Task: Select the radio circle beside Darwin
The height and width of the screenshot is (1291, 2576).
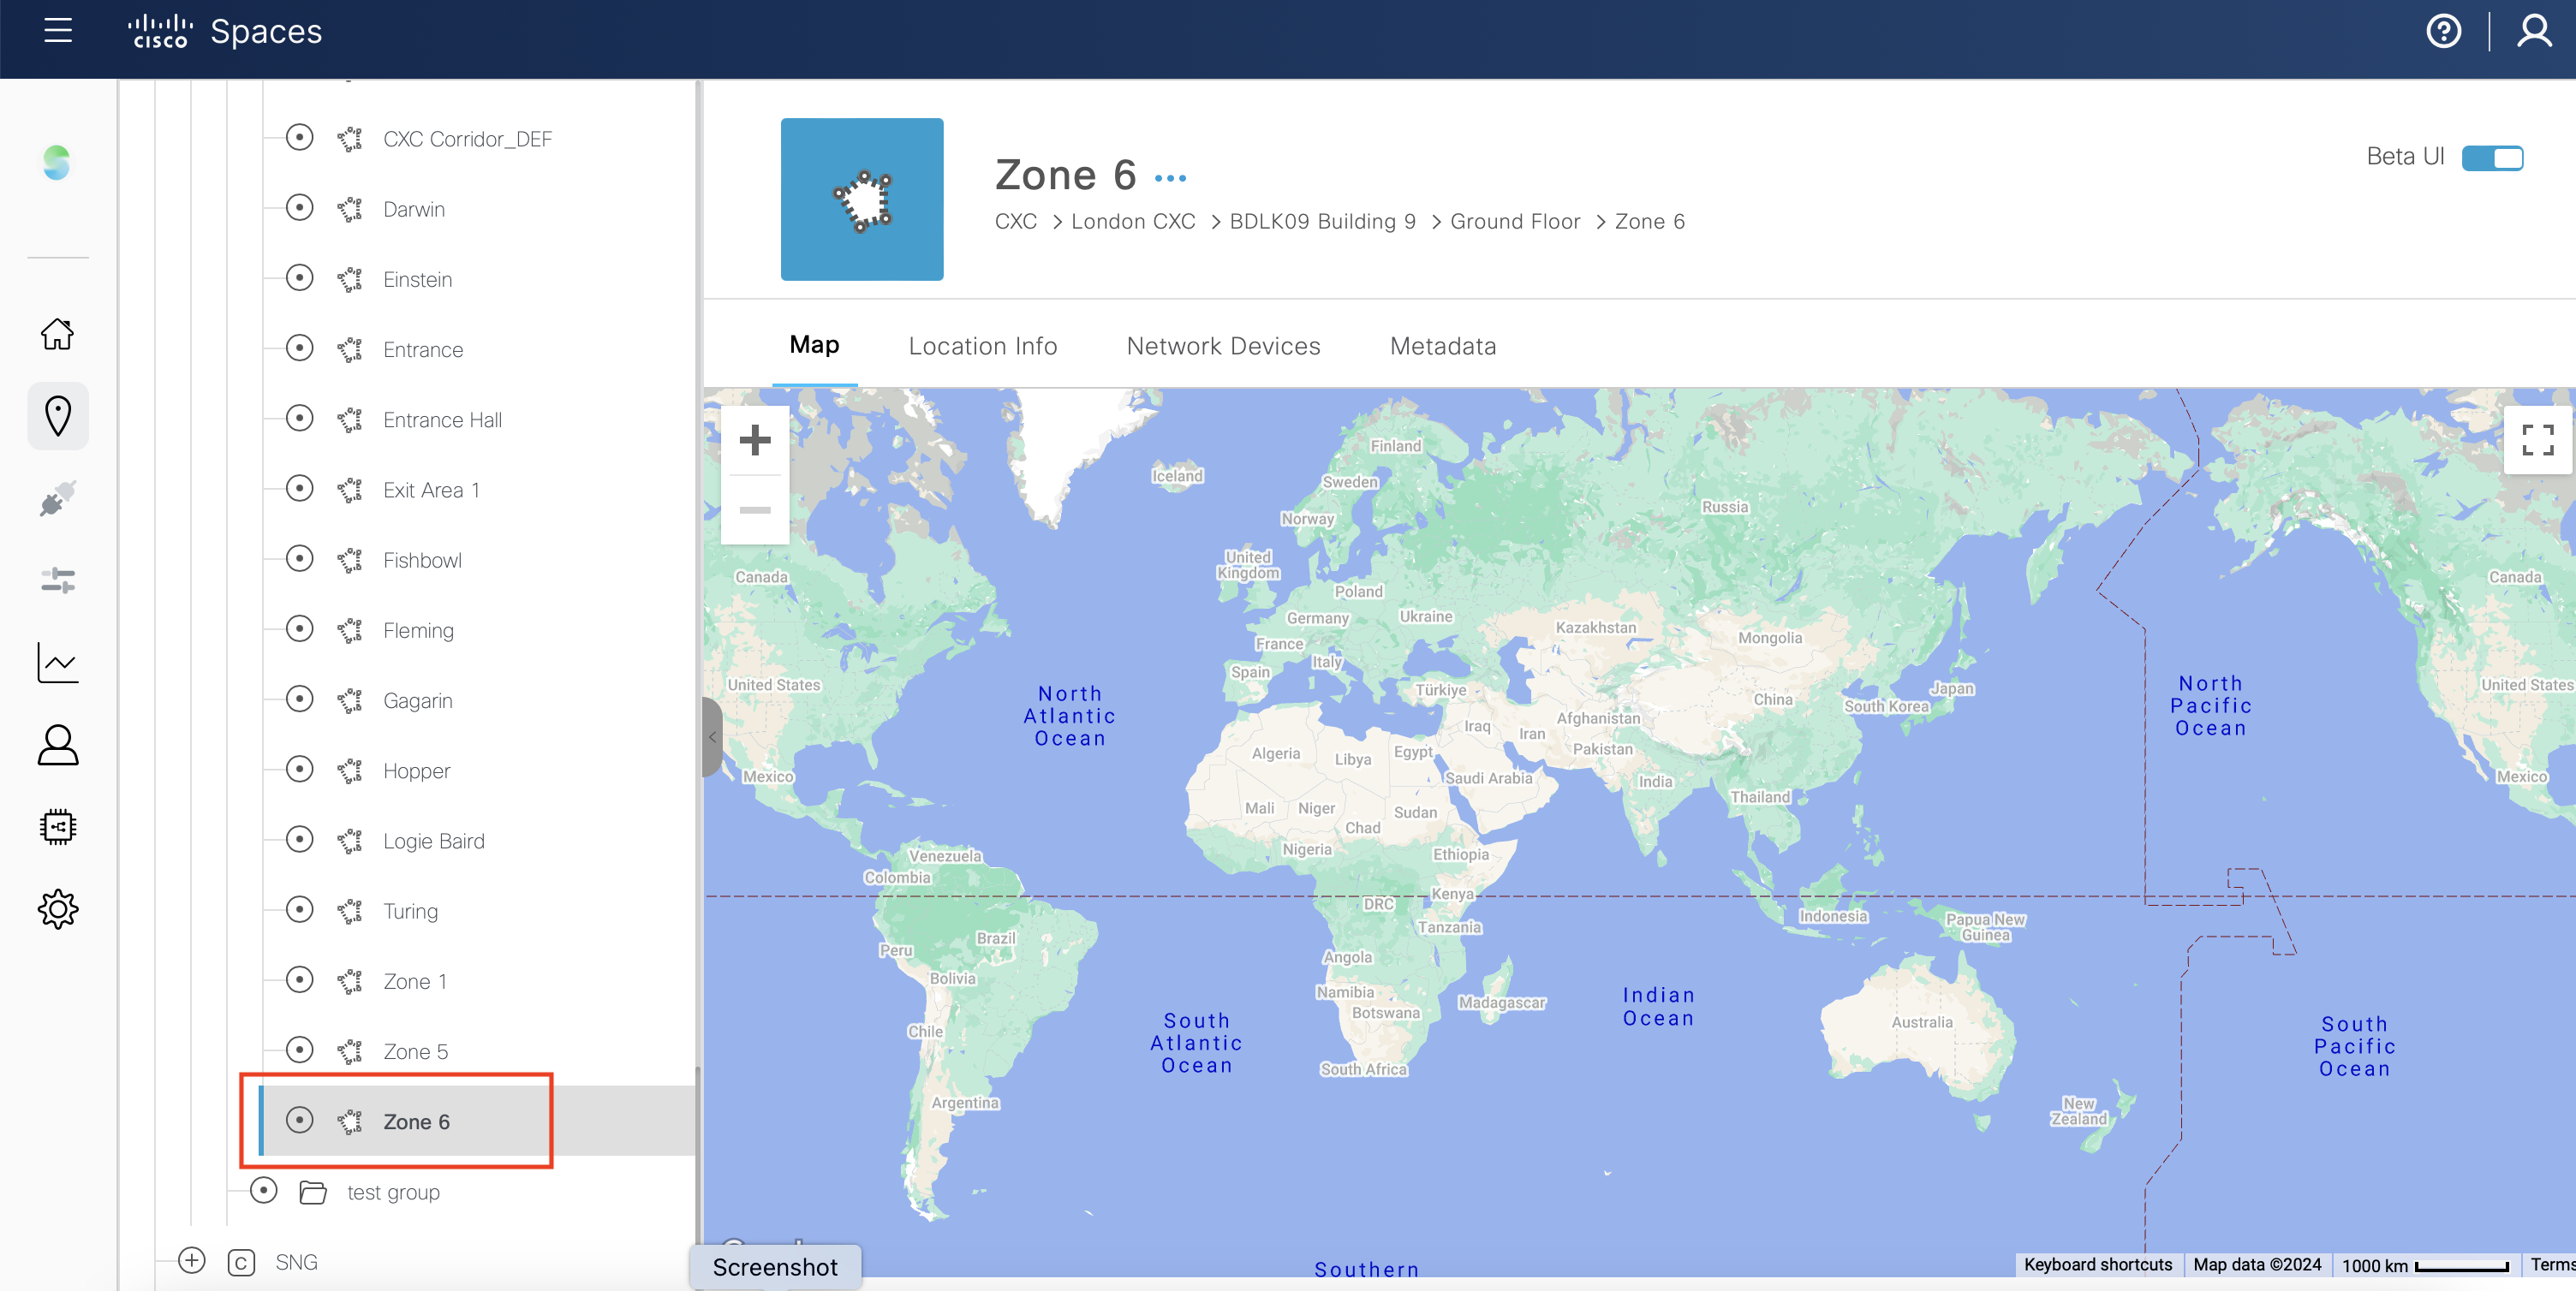Action: point(299,208)
